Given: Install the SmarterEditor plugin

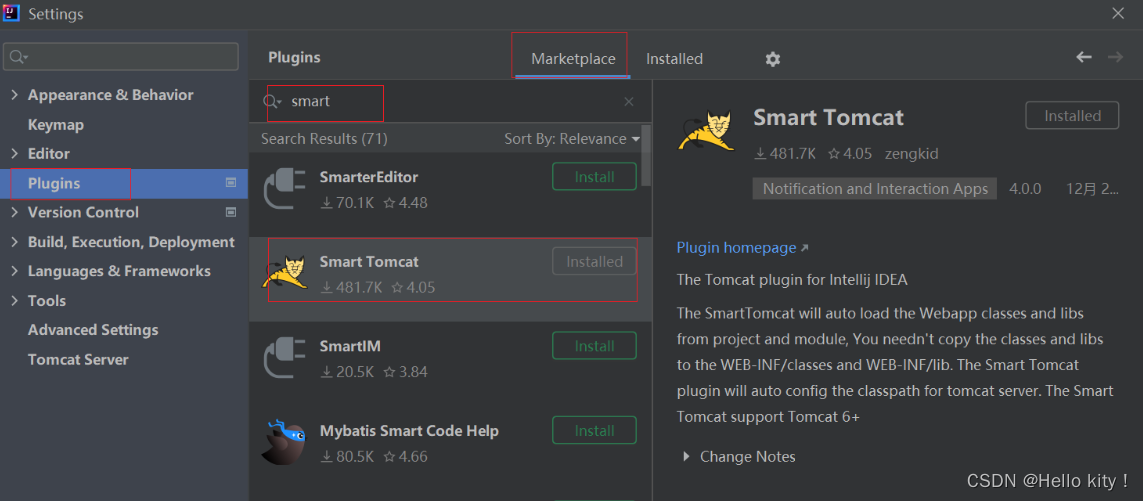Looking at the screenshot, I should pyautogui.click(x=594, y=176).
